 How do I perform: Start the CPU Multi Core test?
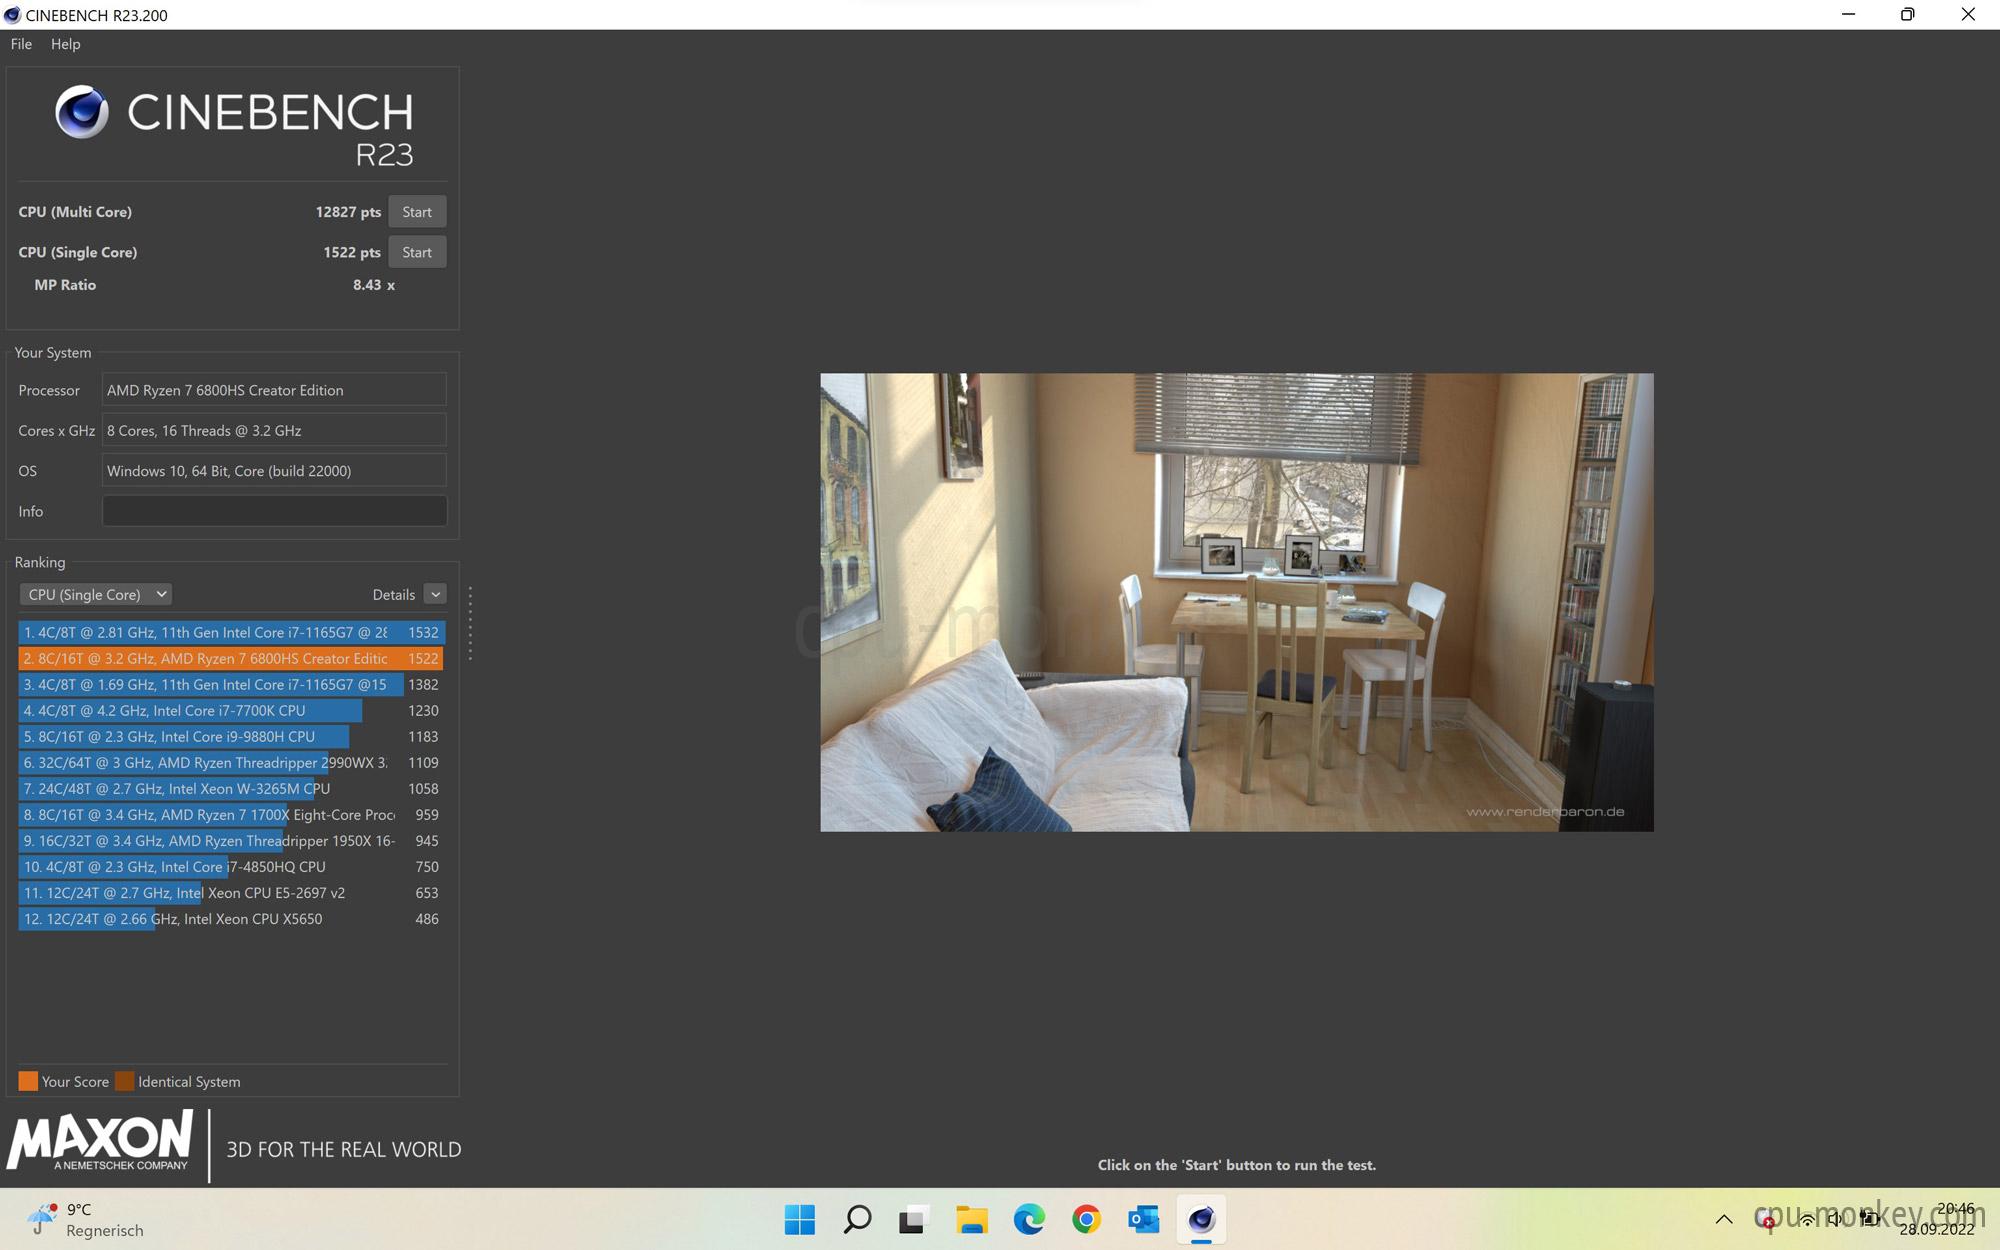[417, 212]
